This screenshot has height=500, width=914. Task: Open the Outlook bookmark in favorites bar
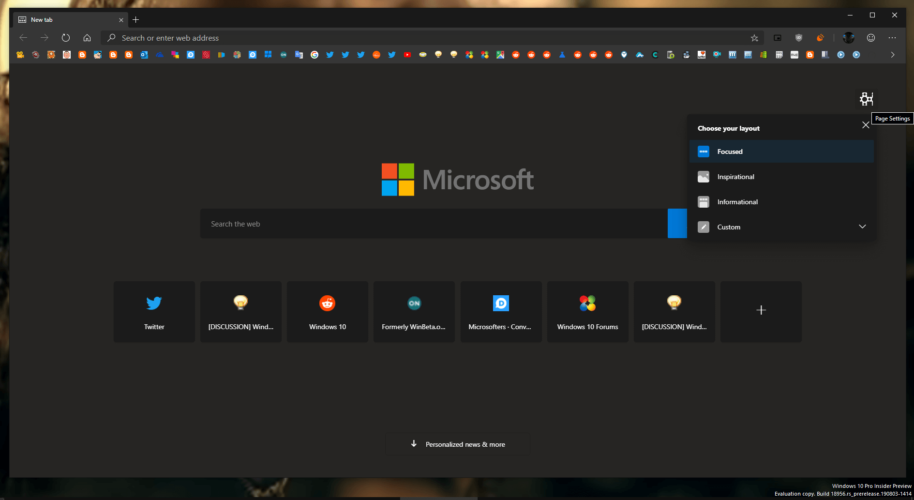[144, 55]
